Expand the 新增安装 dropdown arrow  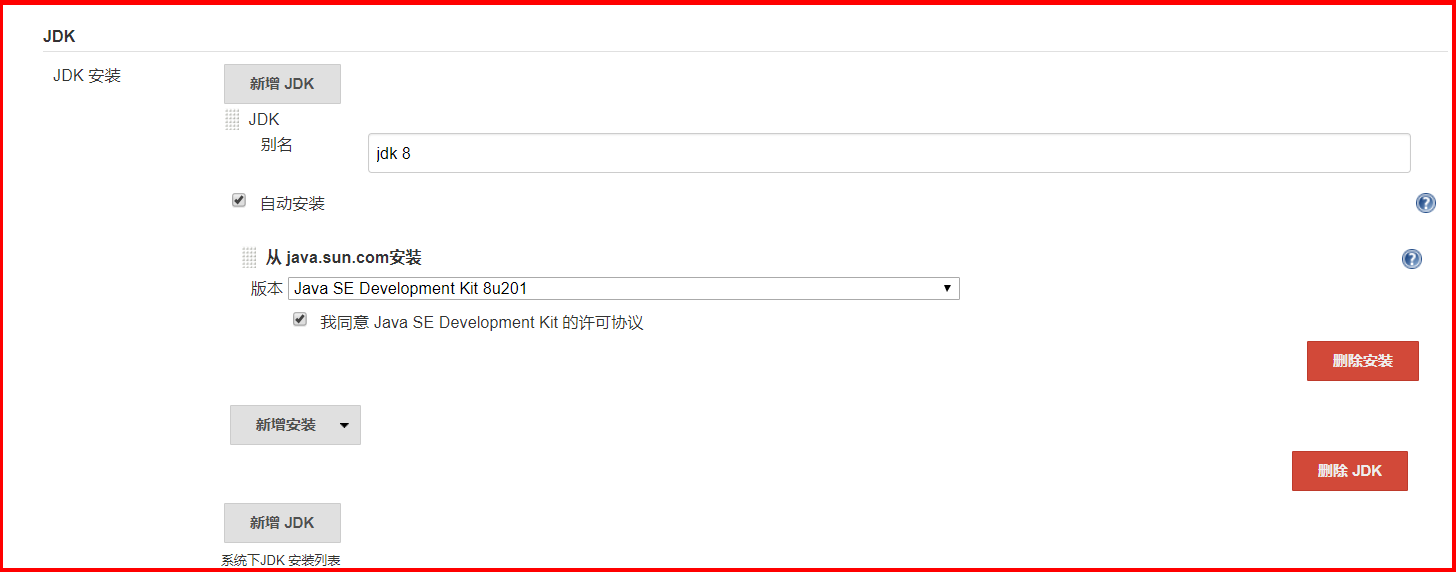pos(344,425)
